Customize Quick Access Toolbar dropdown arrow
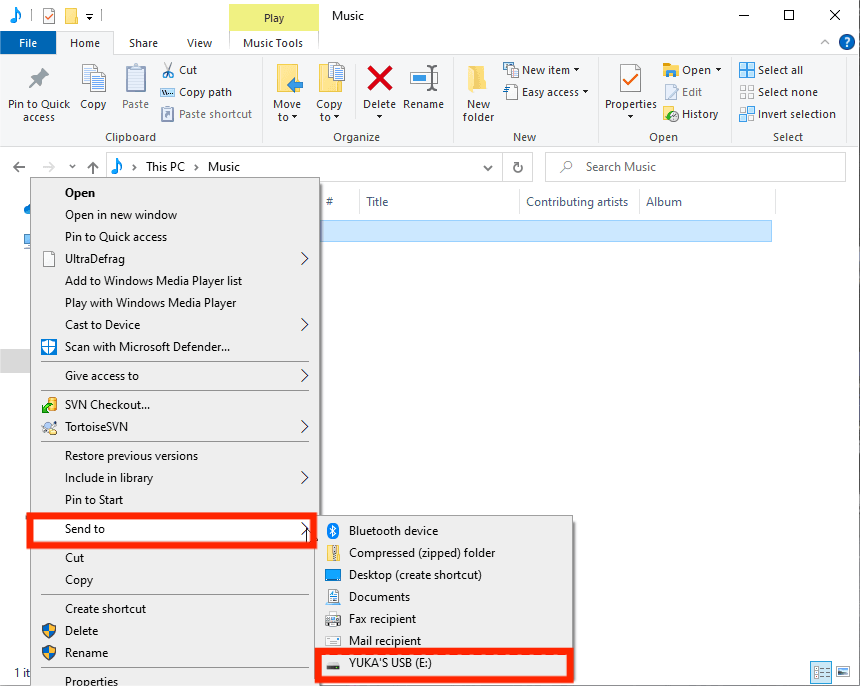 click(89, 17)
